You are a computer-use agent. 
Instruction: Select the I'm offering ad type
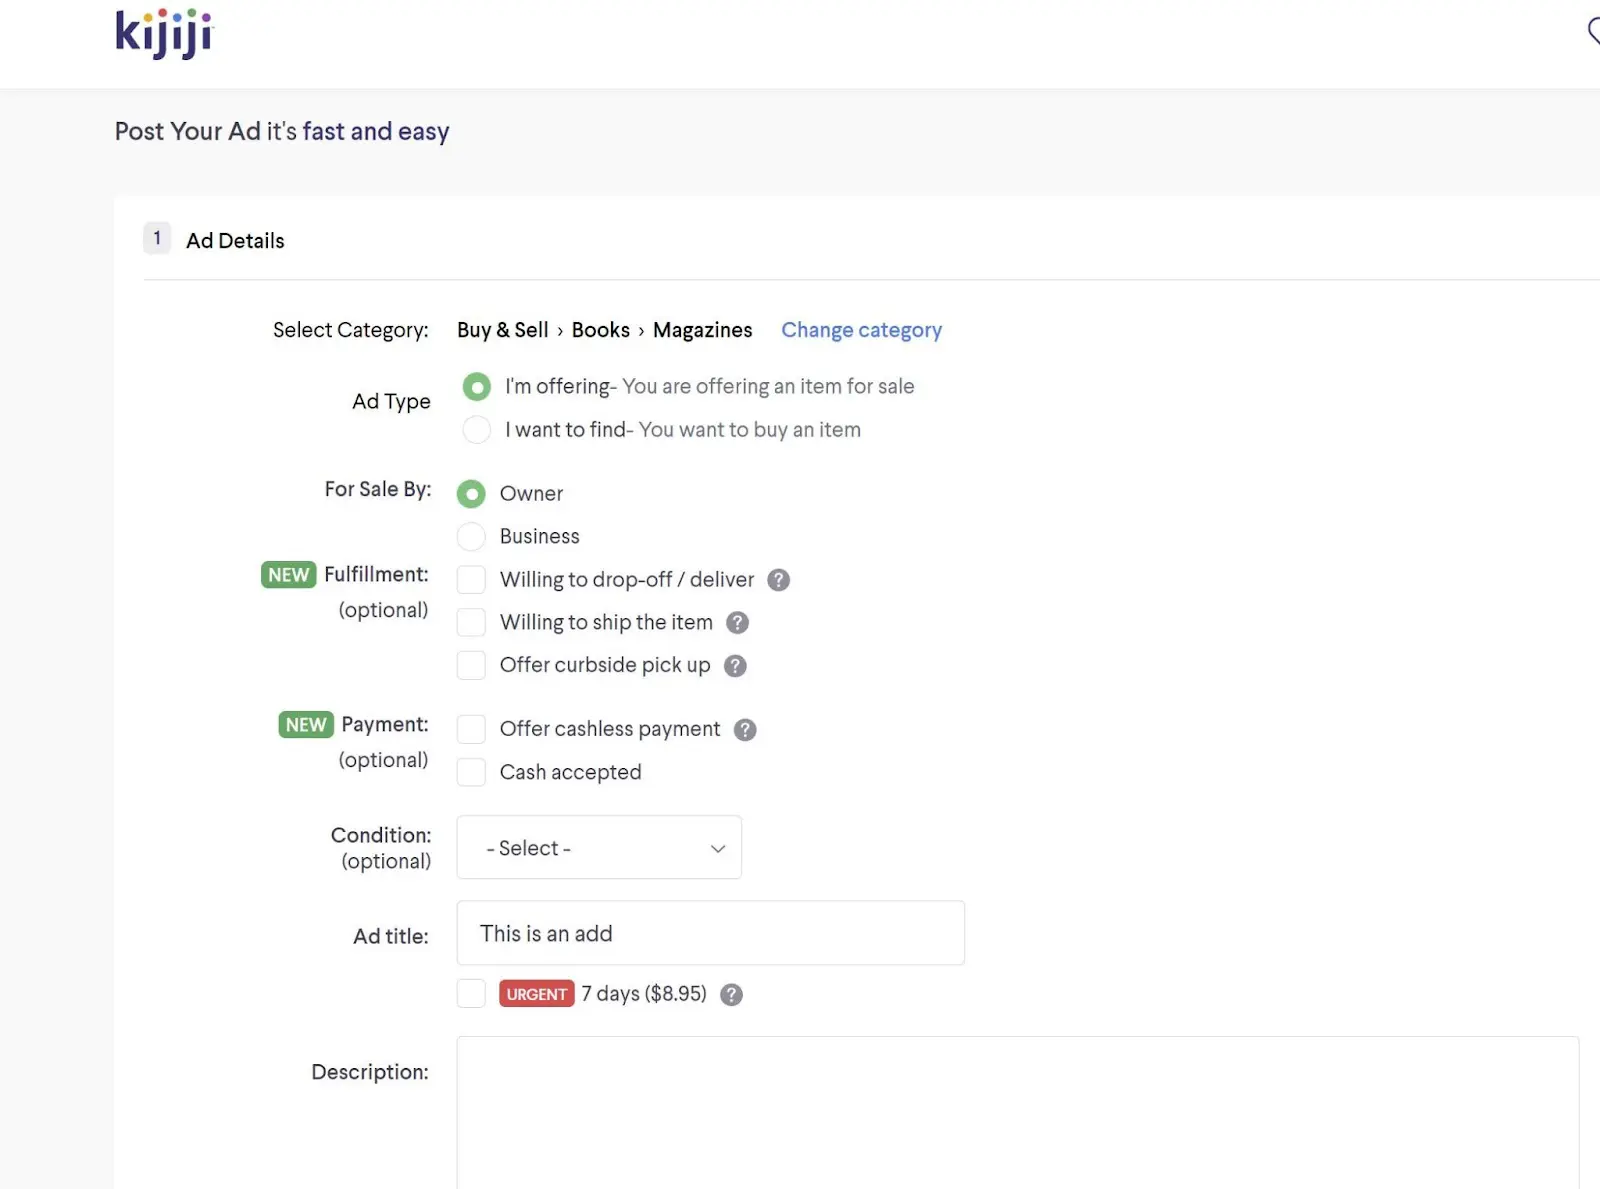tap(477, 387)
